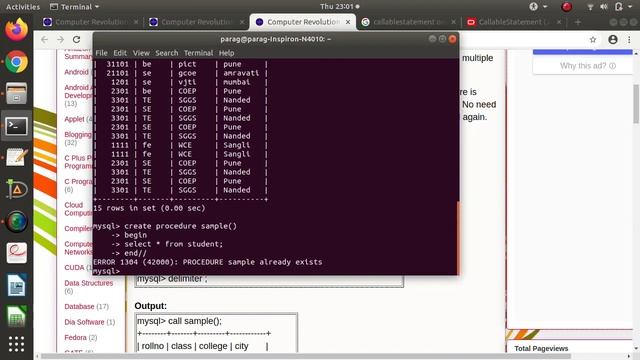Show Applications grid in the dock
The image size is (640, 360).
coord(16,344)
